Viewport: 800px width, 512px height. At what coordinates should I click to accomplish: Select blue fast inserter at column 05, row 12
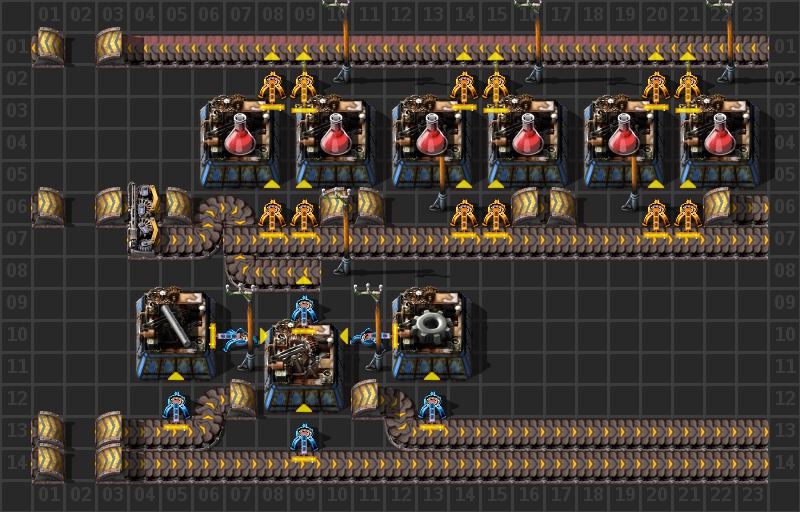pos(176,411)
